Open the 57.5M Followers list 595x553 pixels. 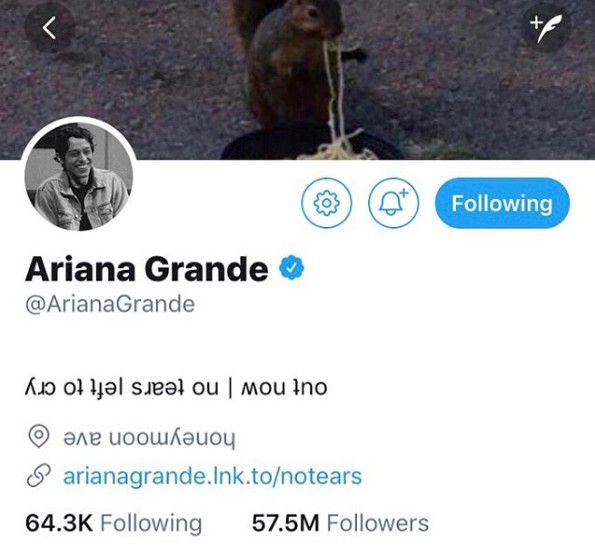pyautogui.click(x=340, y=523)
